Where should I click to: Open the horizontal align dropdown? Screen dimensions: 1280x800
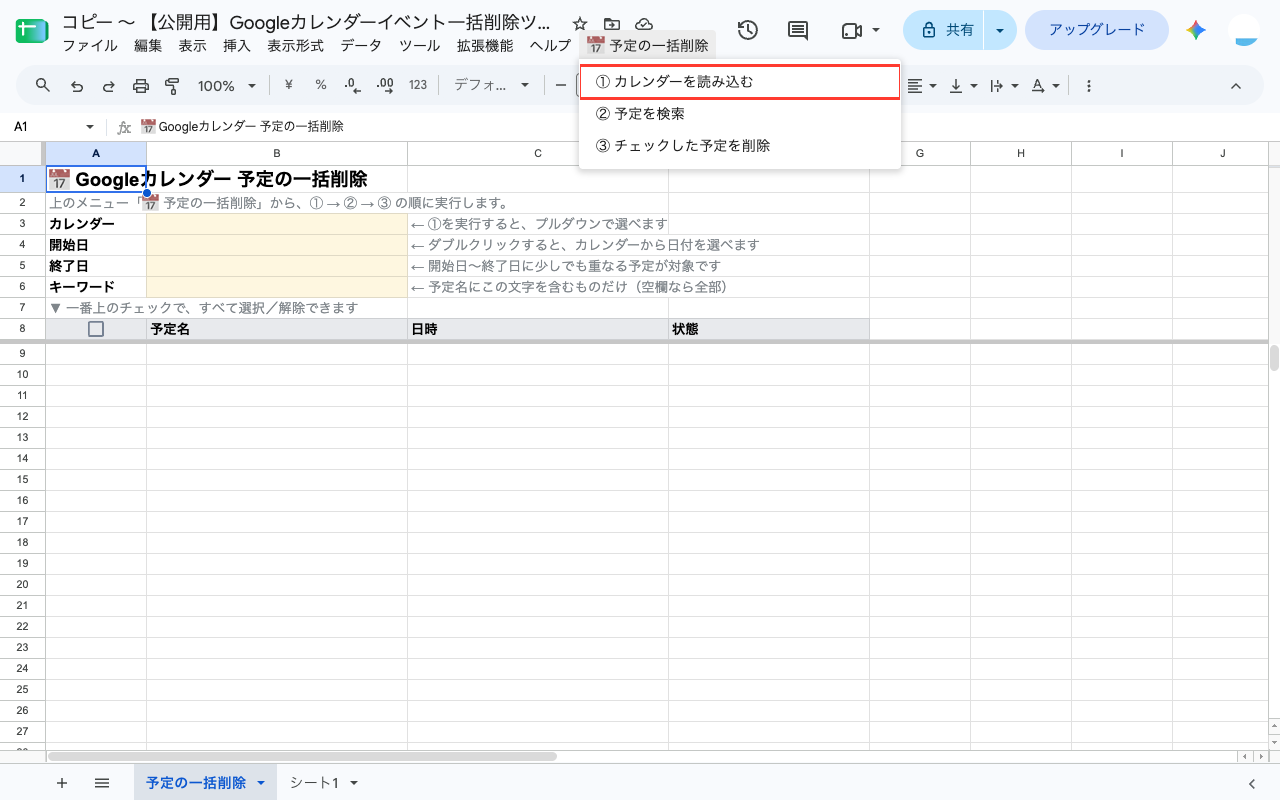click(x=922, y=85)
